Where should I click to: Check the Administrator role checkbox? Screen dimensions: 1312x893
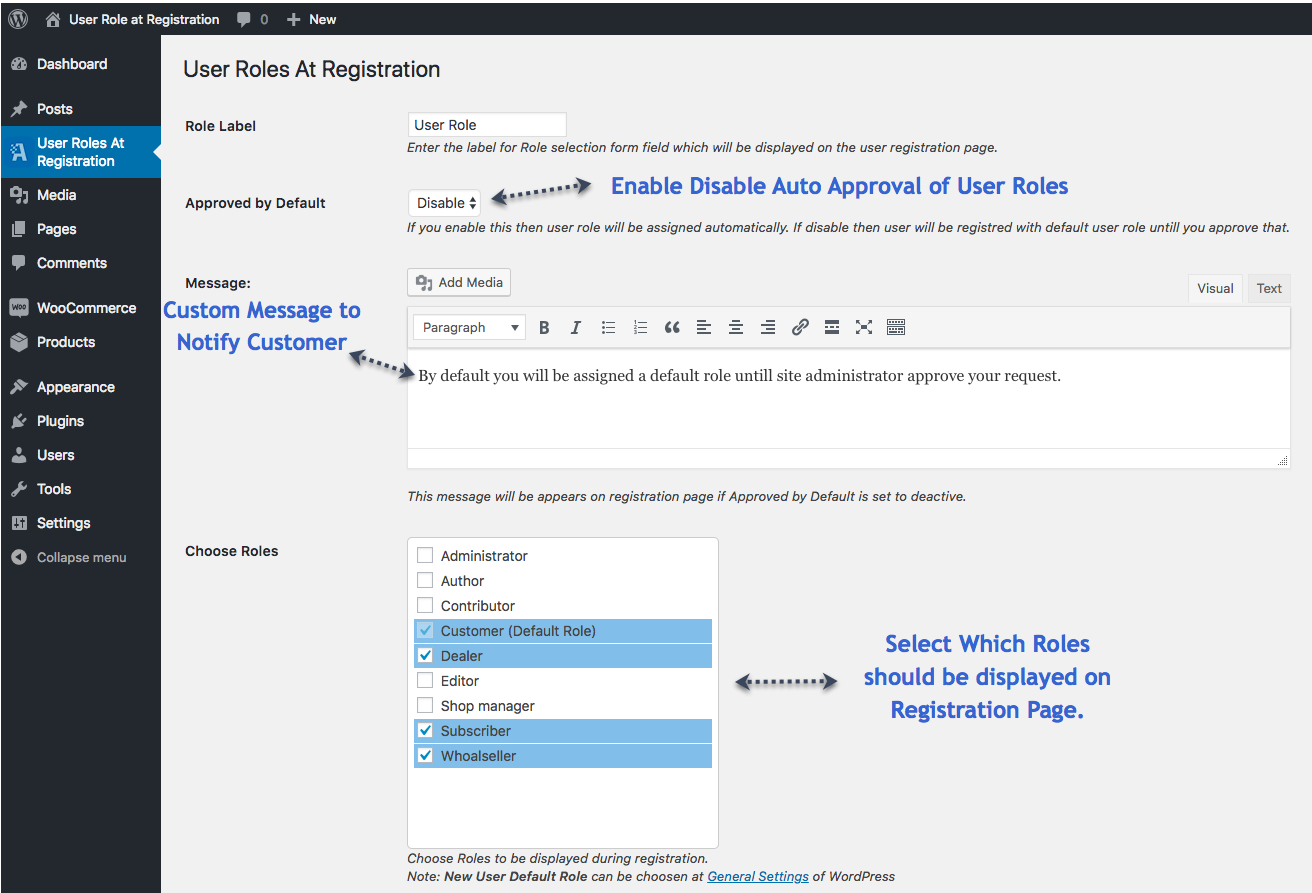click(x=425, y=556)
